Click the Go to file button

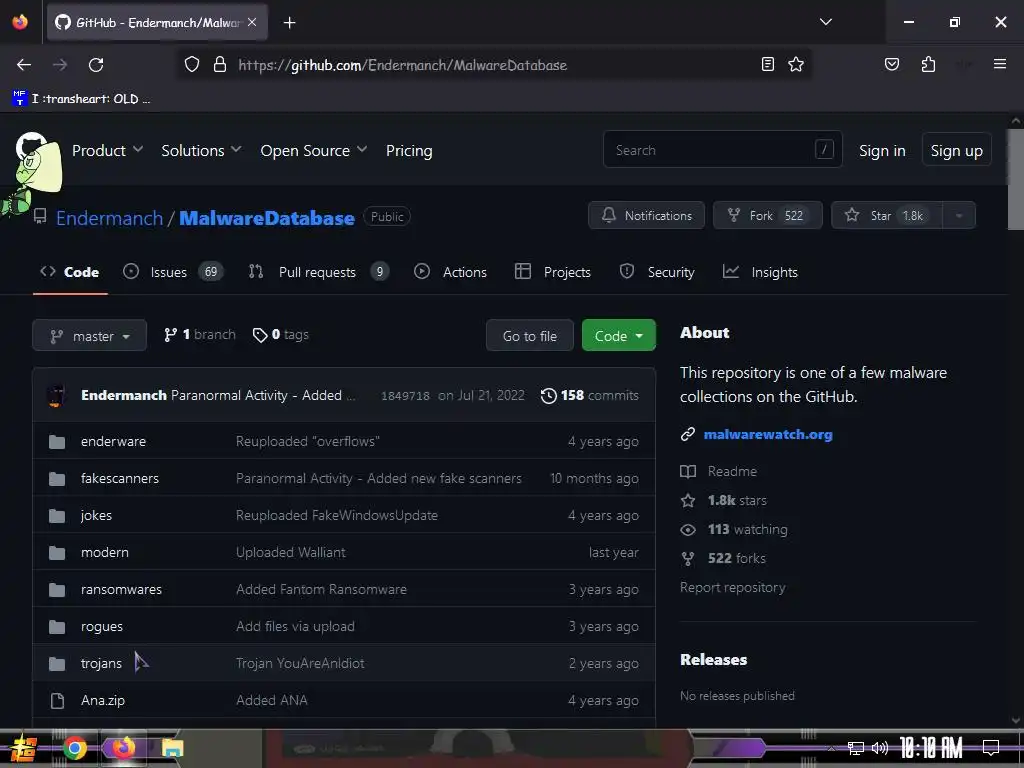click(x=530, y=336)
